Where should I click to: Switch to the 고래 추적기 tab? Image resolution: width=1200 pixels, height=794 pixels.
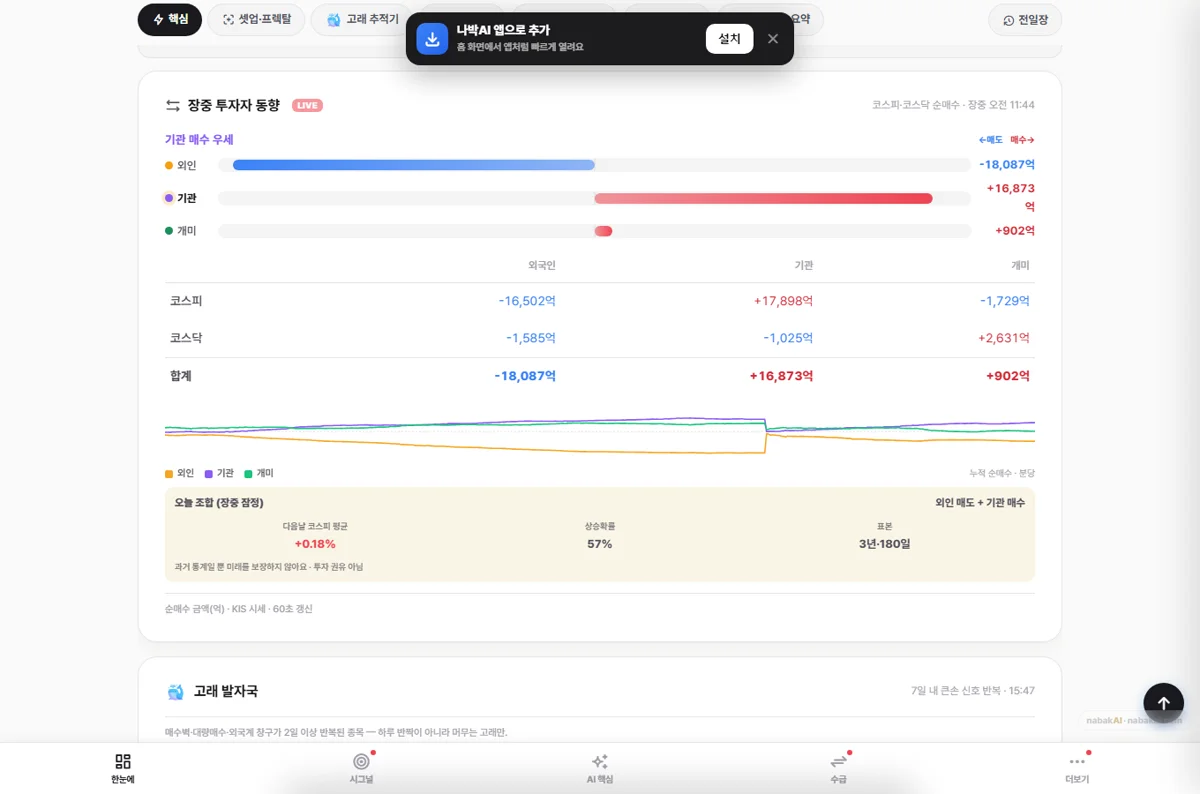(362, 20)
